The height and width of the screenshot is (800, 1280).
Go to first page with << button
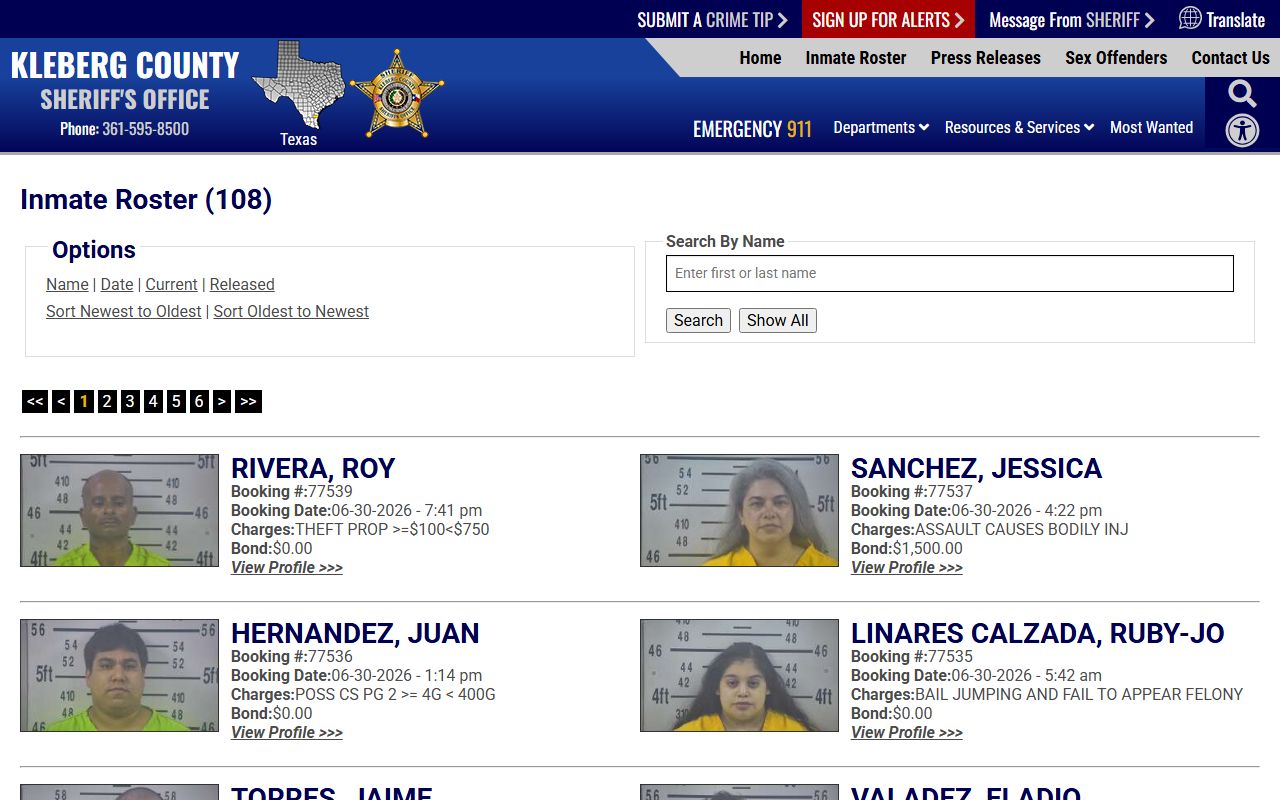coord(35,401)
